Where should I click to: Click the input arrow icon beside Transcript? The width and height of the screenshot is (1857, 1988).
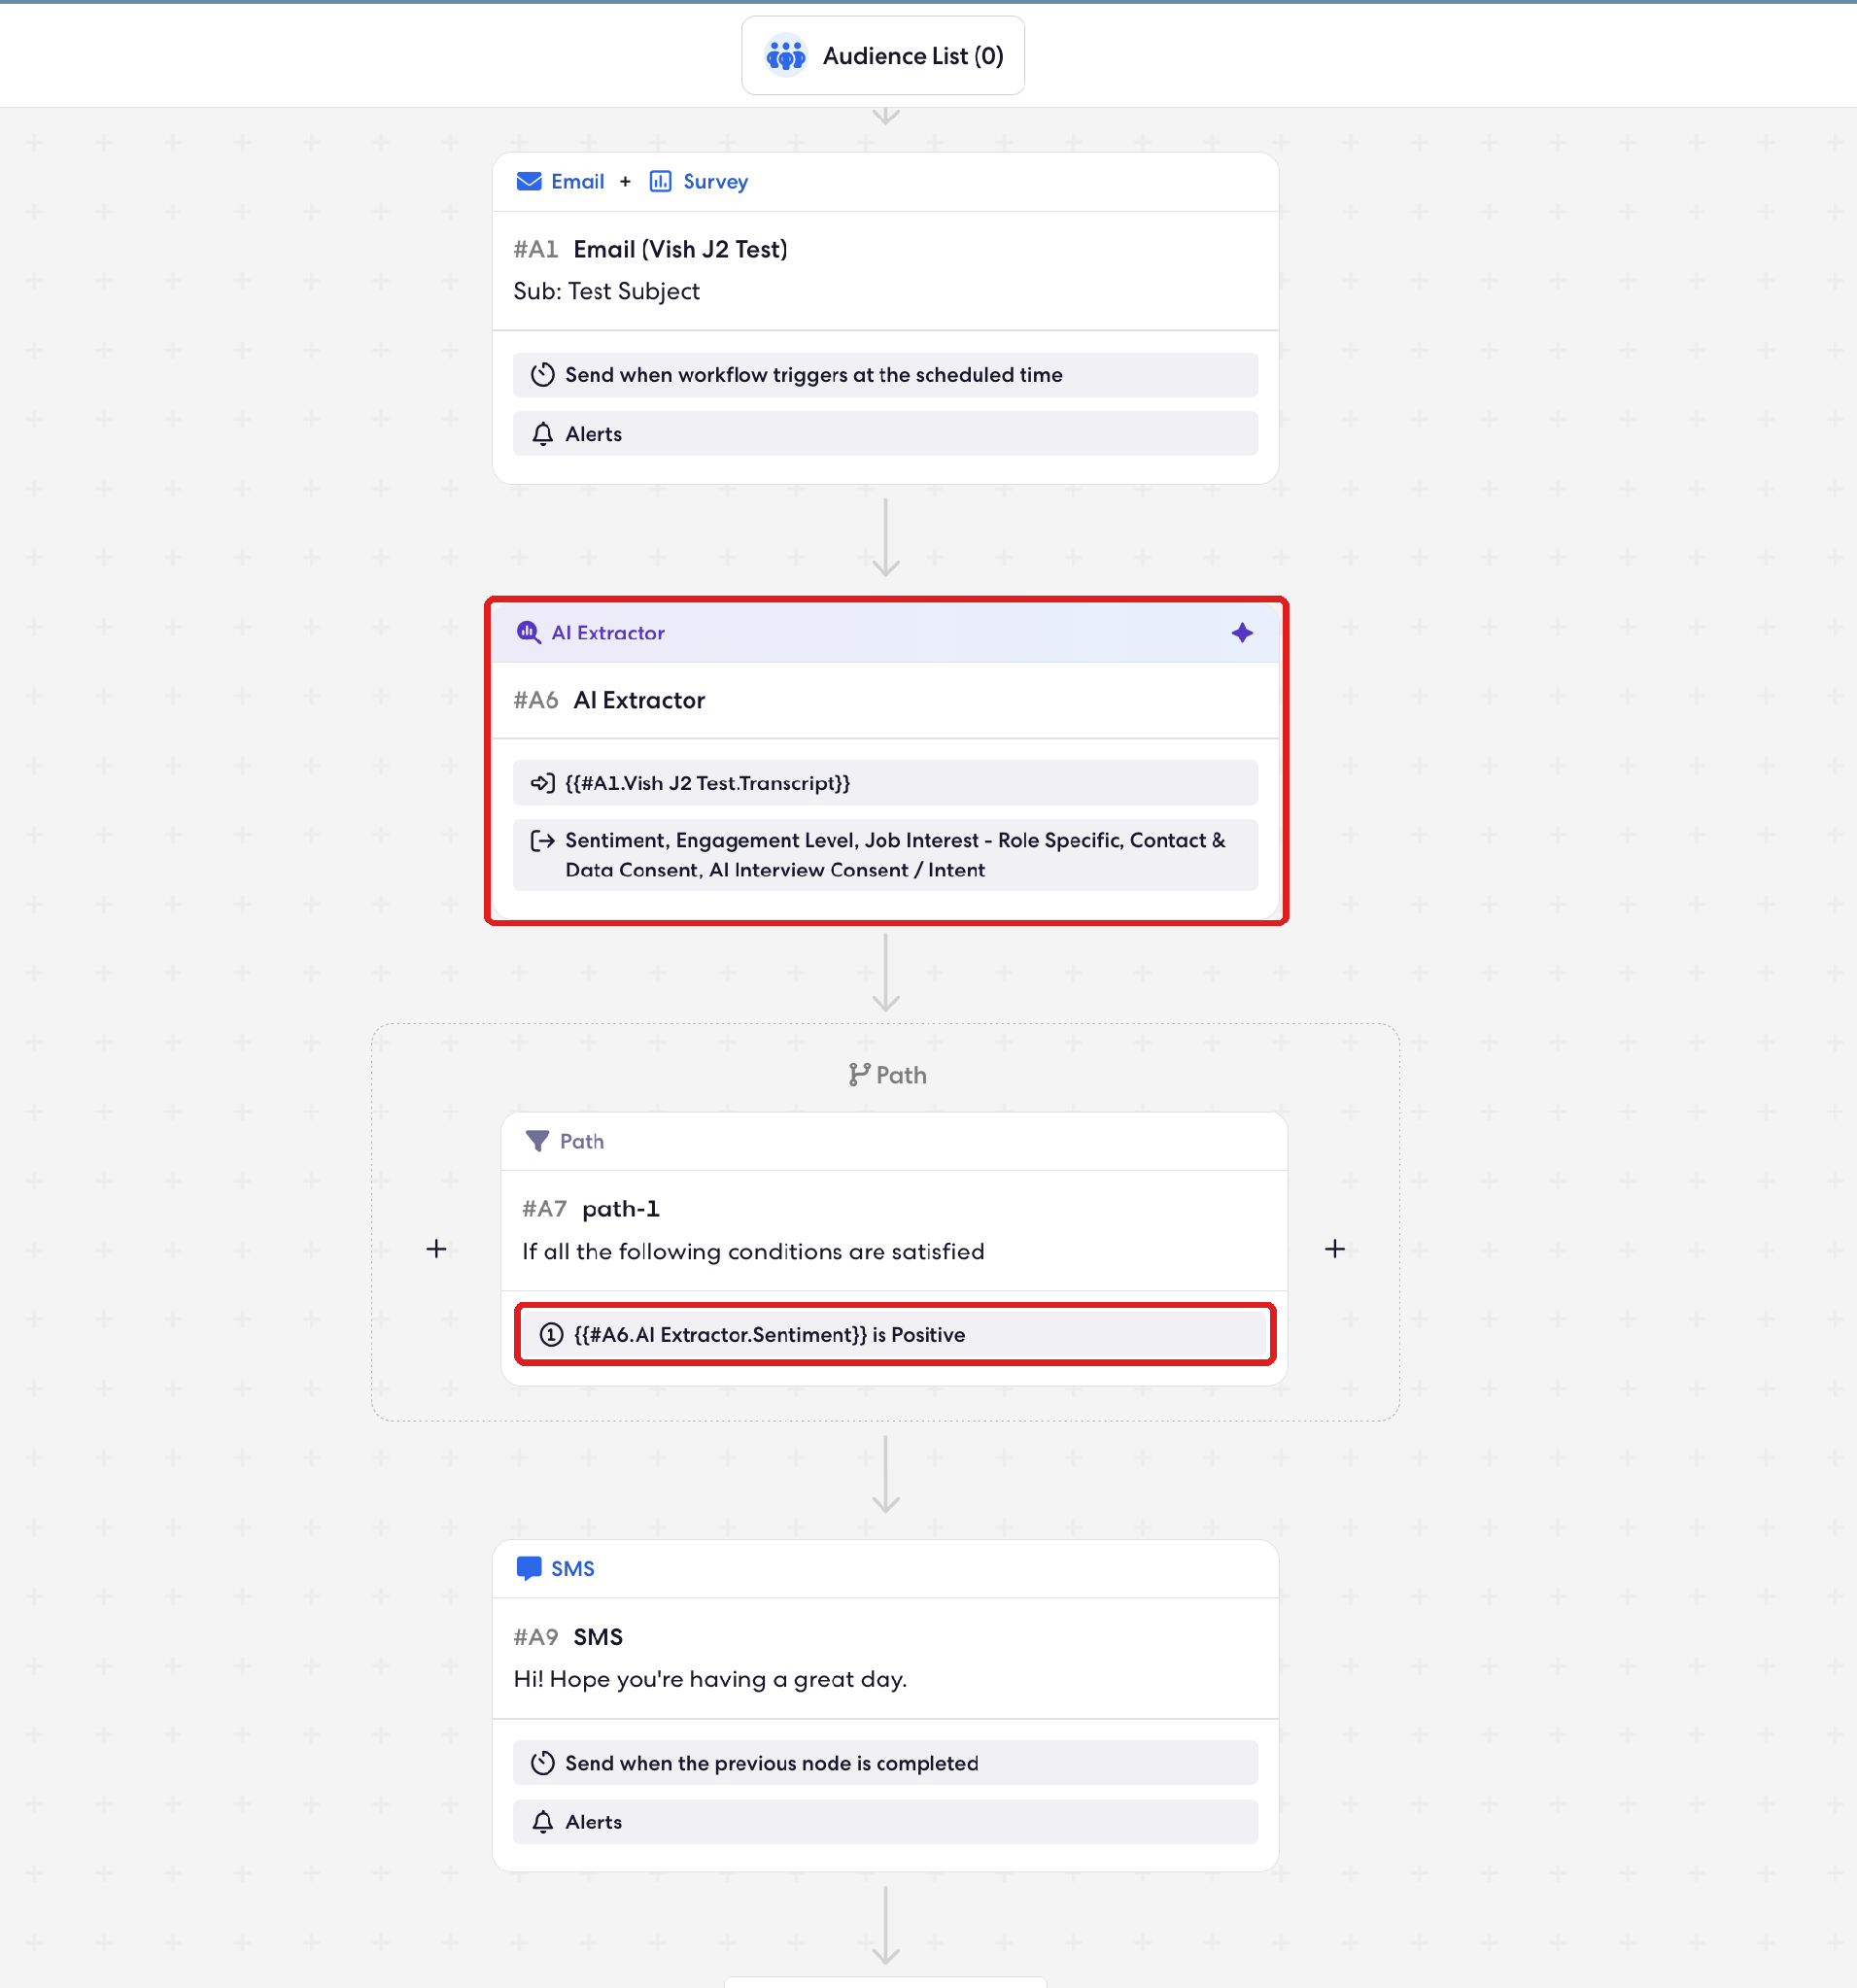click(x=543, y=783)
